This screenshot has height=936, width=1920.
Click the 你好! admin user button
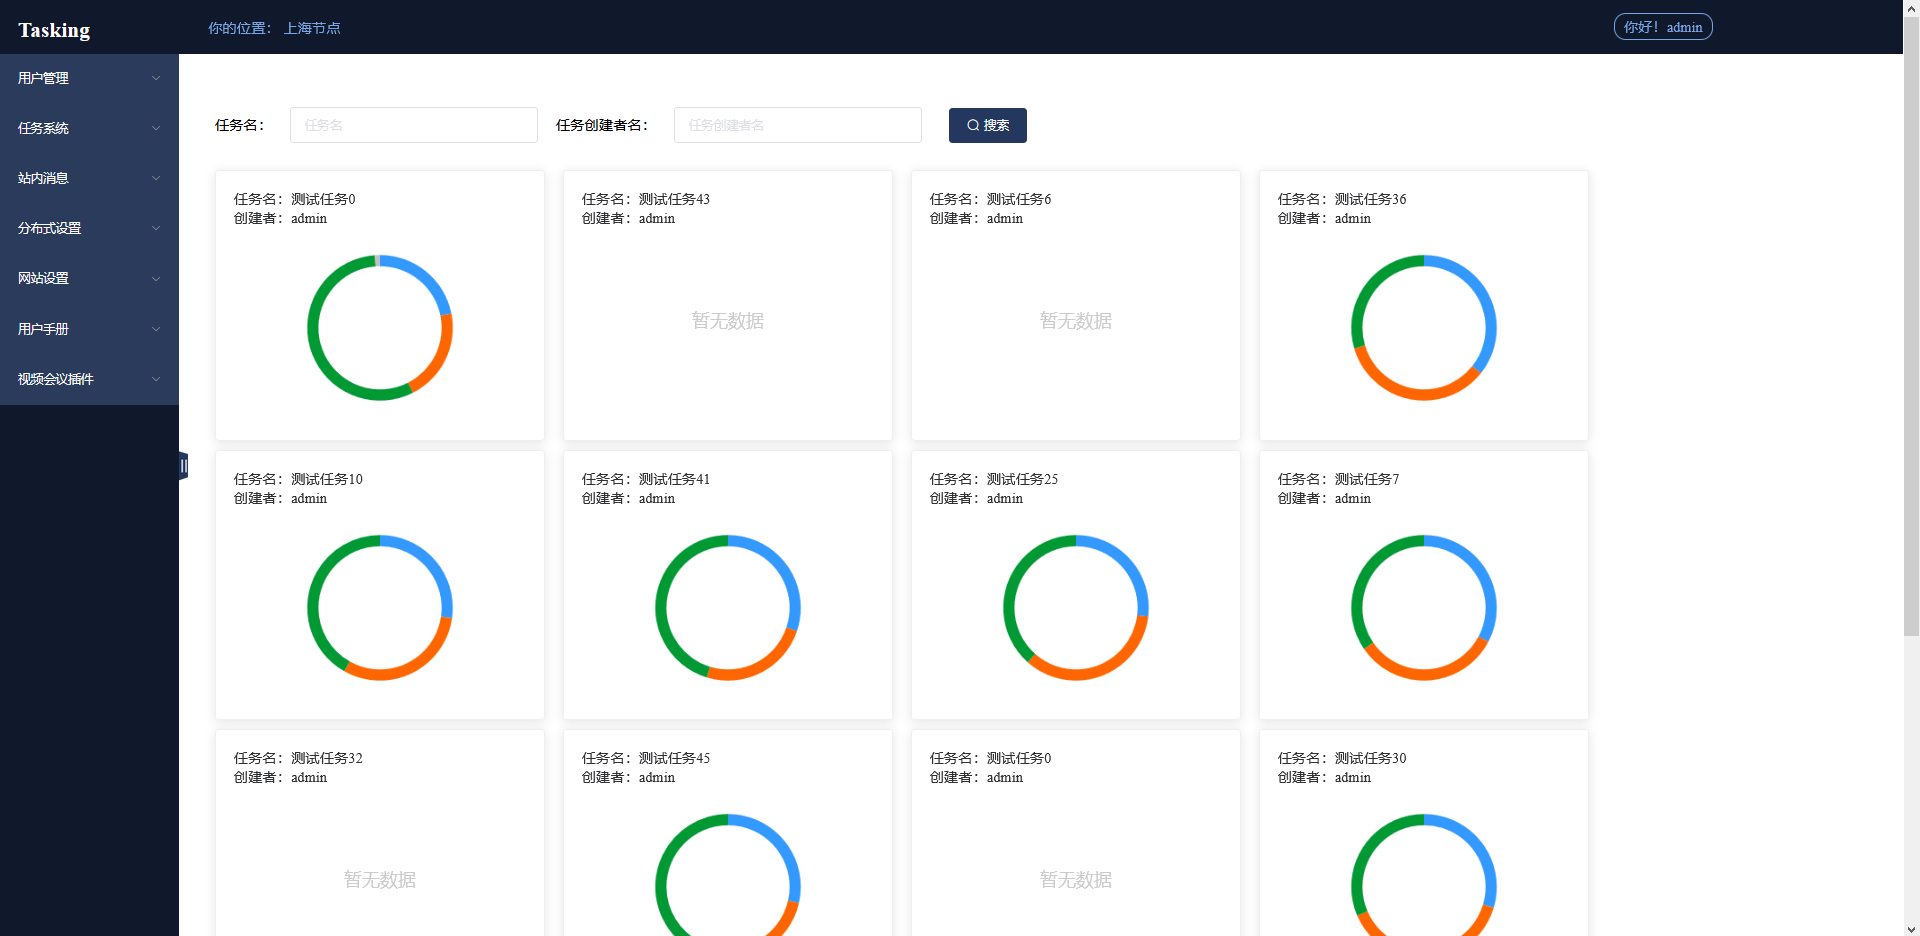(1663, 27)
